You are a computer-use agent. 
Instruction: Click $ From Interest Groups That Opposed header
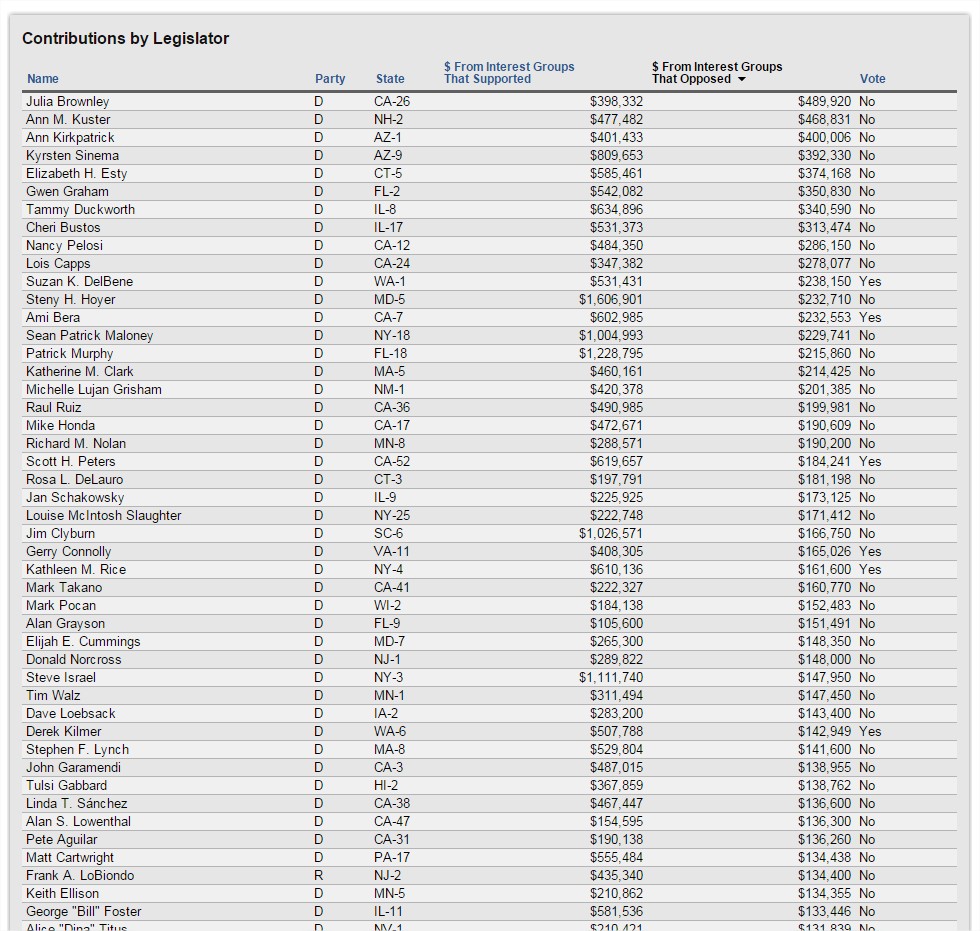pyautogui.click(x=717, y=72)
